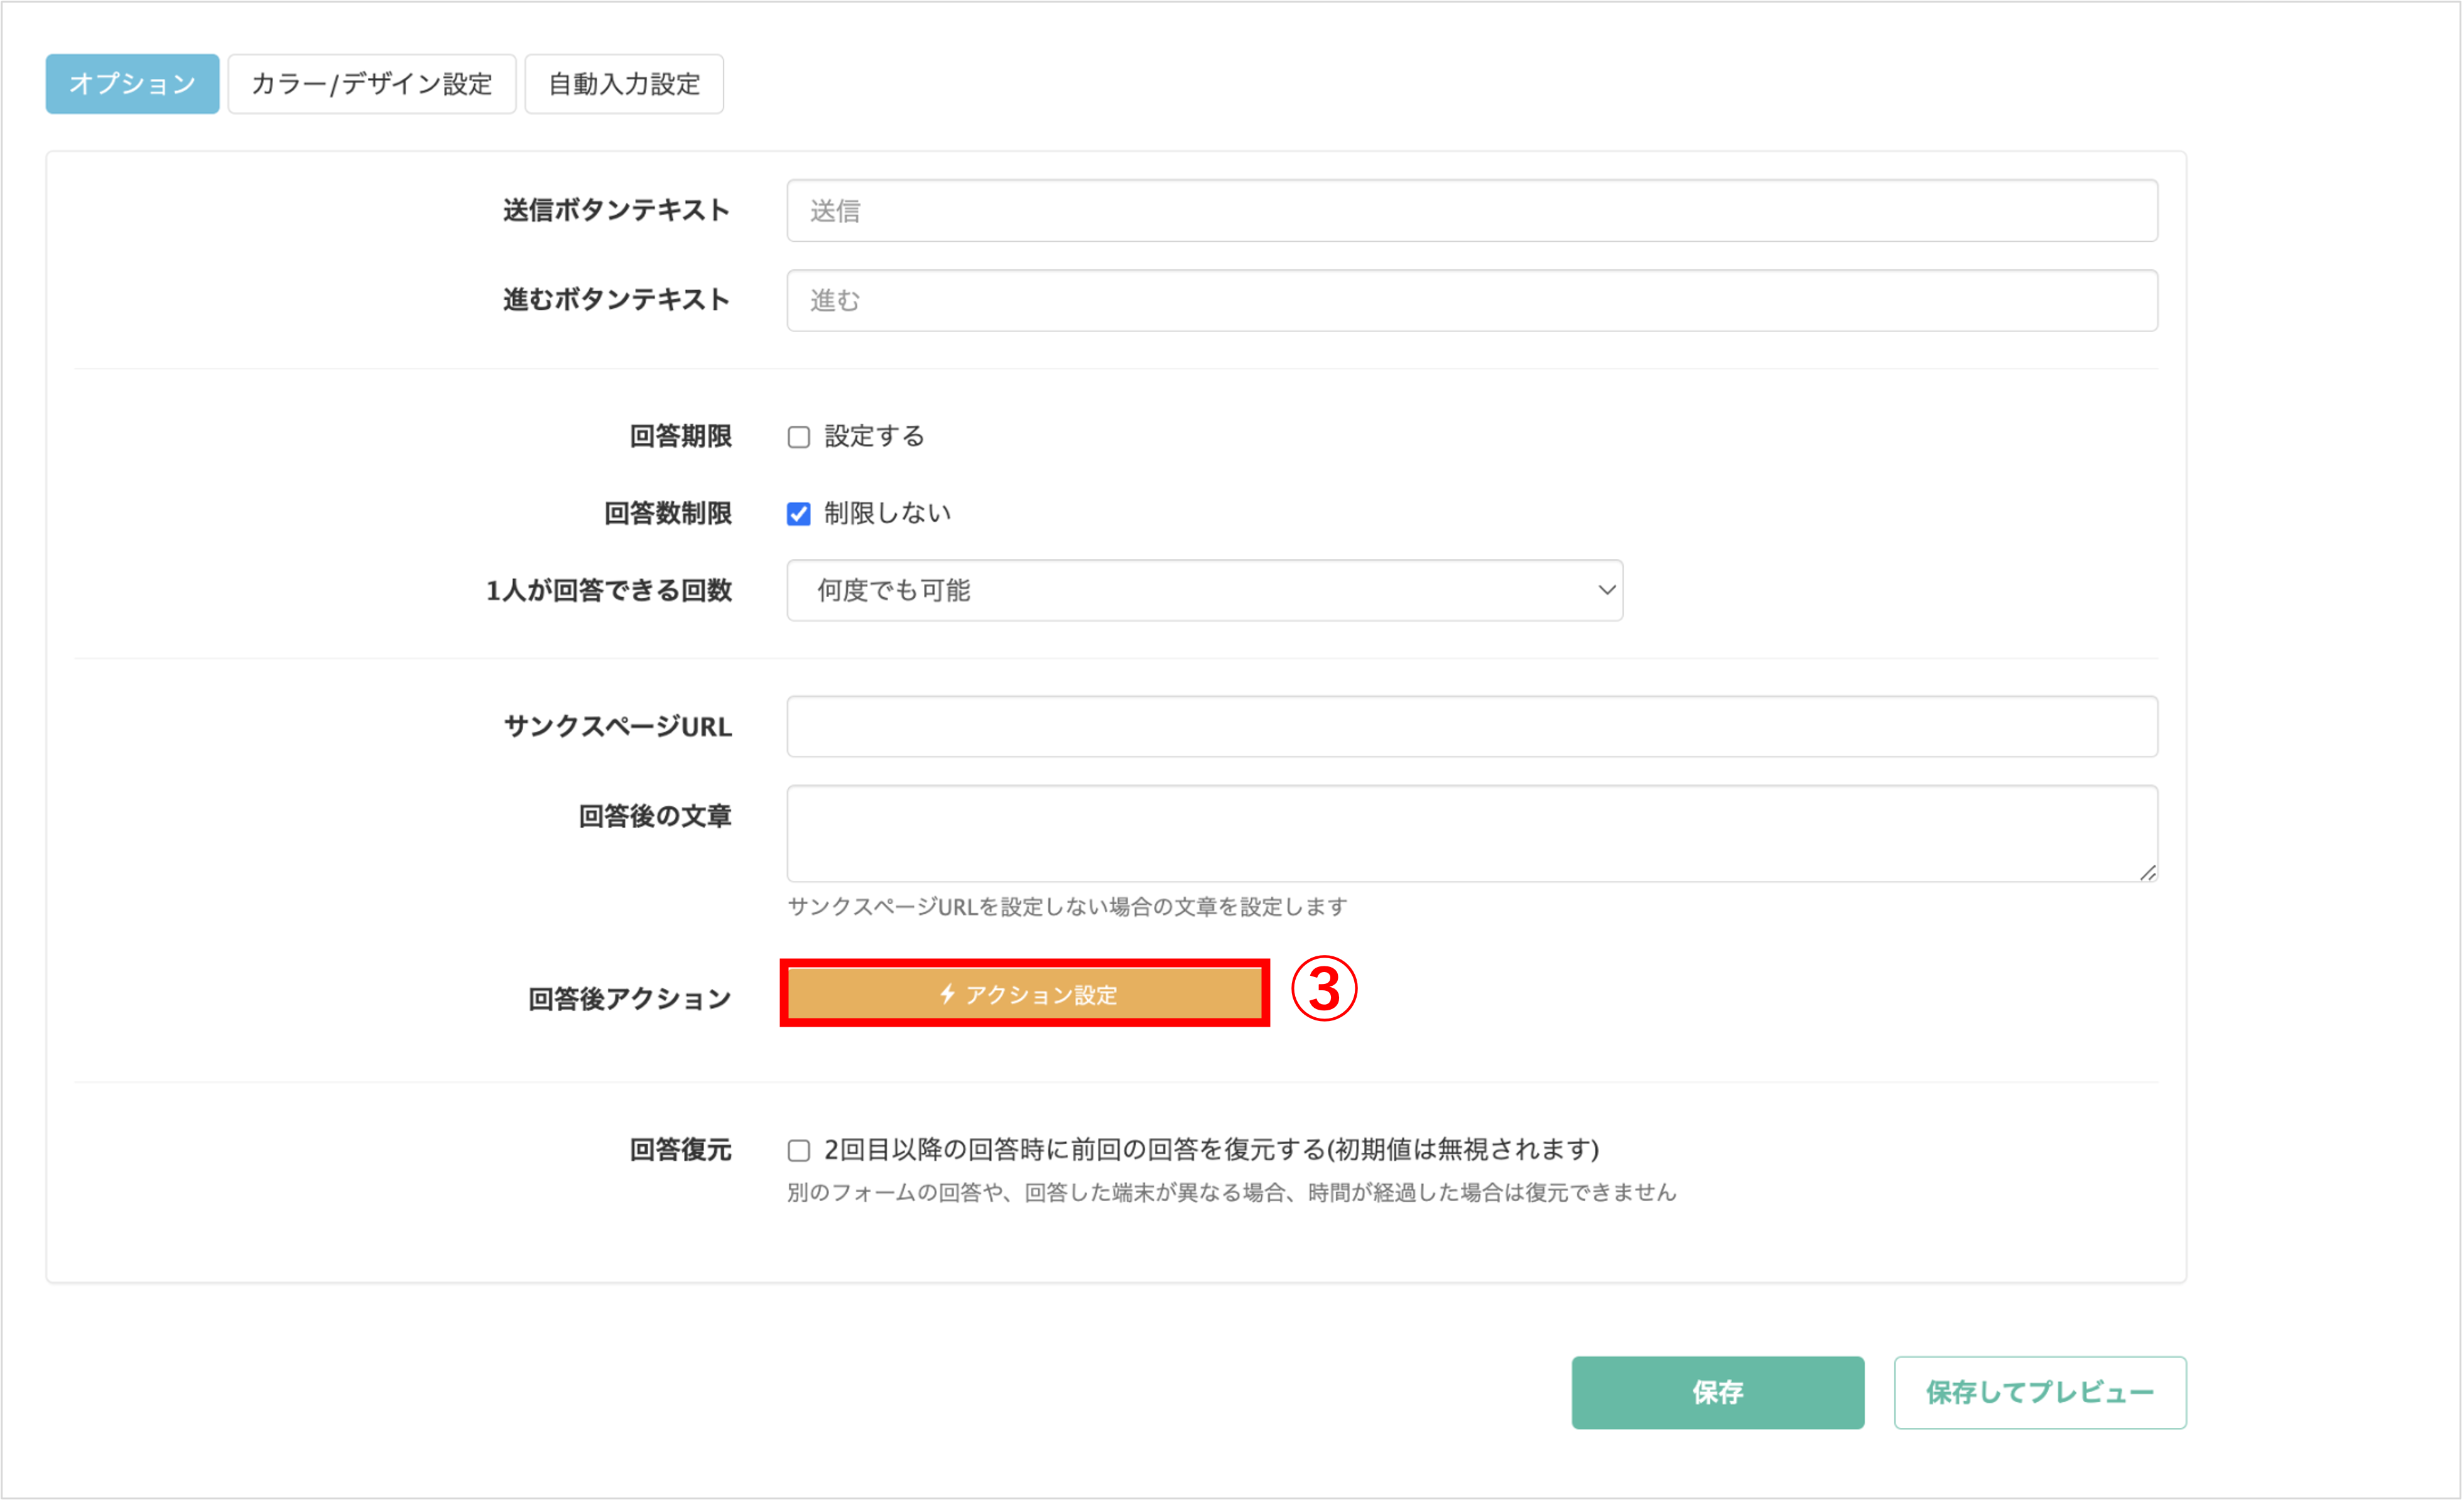
Task: Click the 回答後アクション label
Action: 629,1000
